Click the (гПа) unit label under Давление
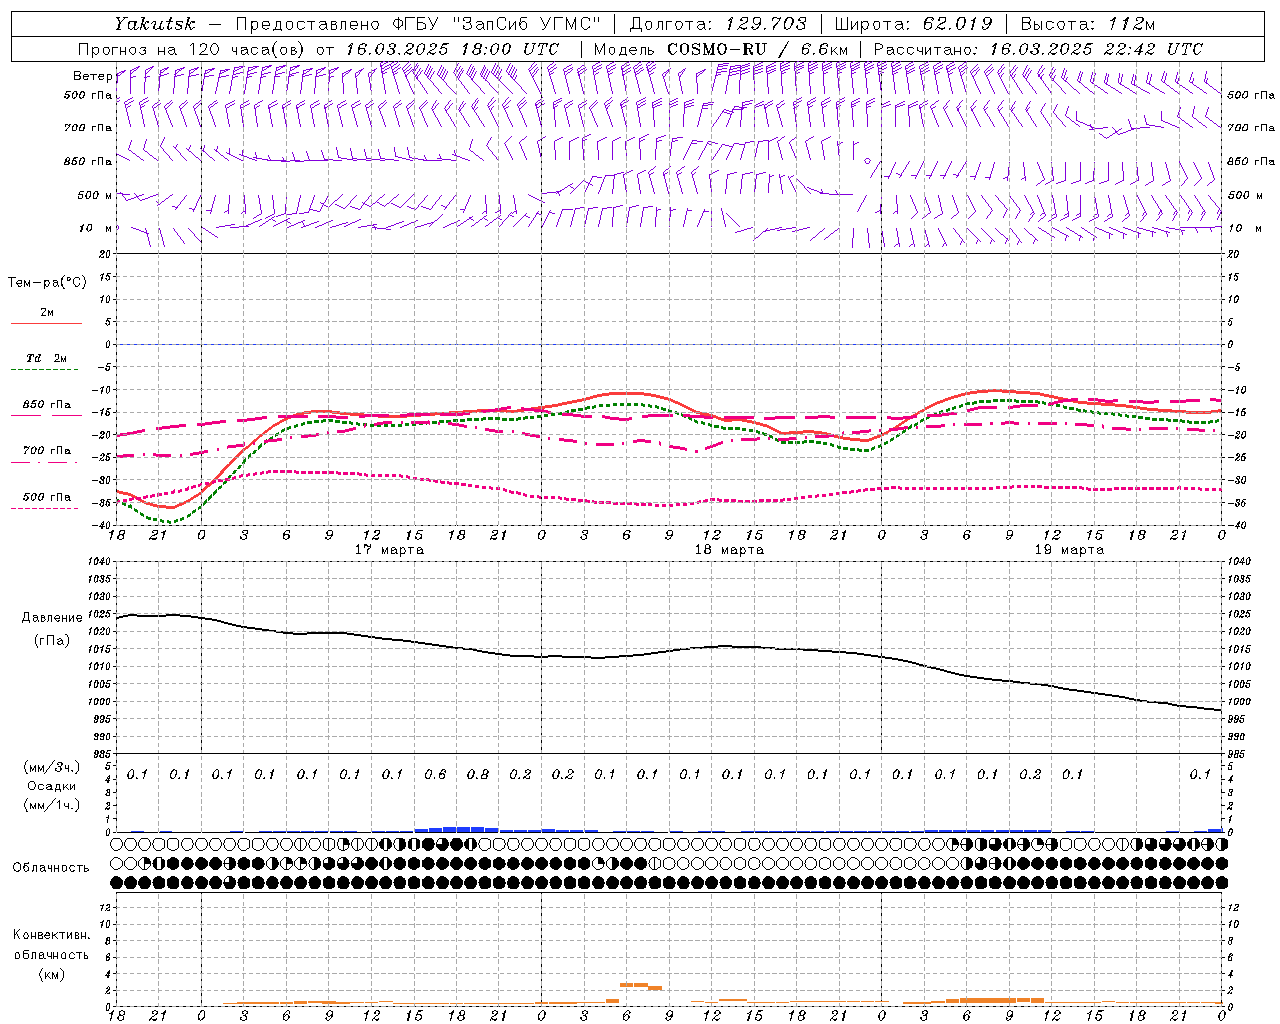Screen dimensions: 1280x1024 coord(52,640)
